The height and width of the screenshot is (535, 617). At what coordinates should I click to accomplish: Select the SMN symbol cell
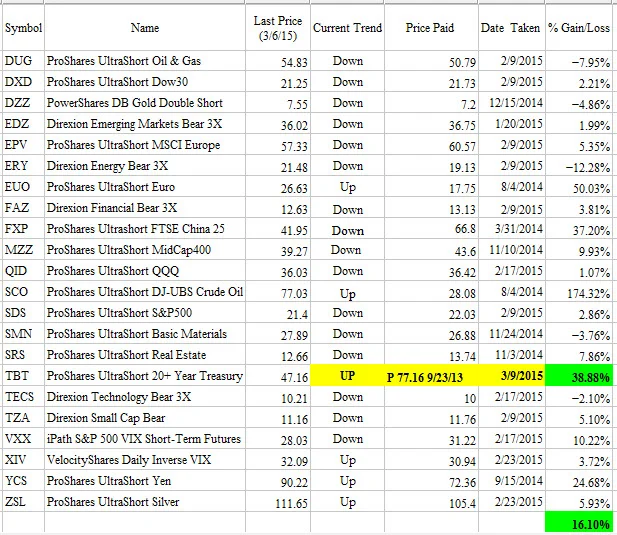23,333
